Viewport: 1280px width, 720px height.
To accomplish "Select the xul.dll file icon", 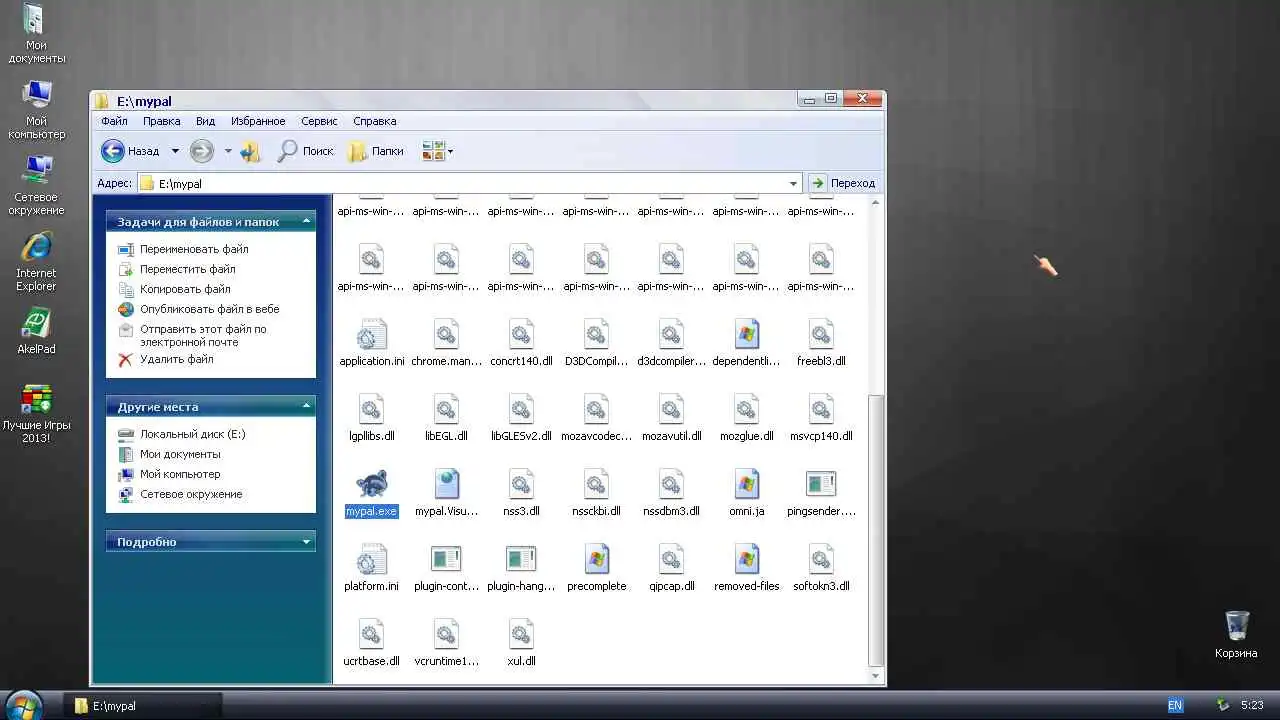I will pos(521,634).
